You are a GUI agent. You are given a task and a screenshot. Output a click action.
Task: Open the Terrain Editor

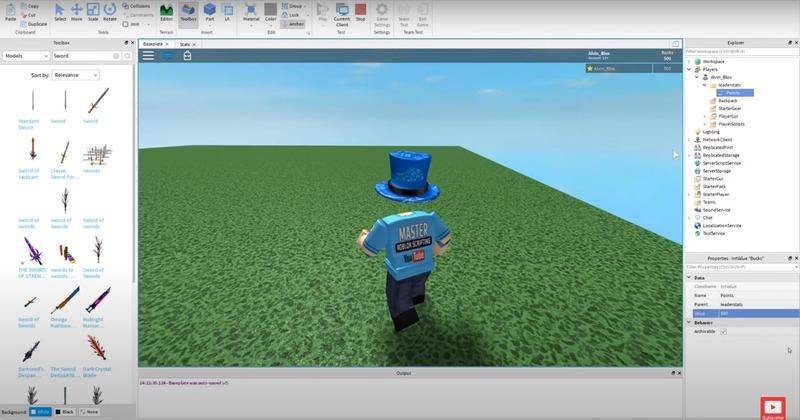(166, 12)
